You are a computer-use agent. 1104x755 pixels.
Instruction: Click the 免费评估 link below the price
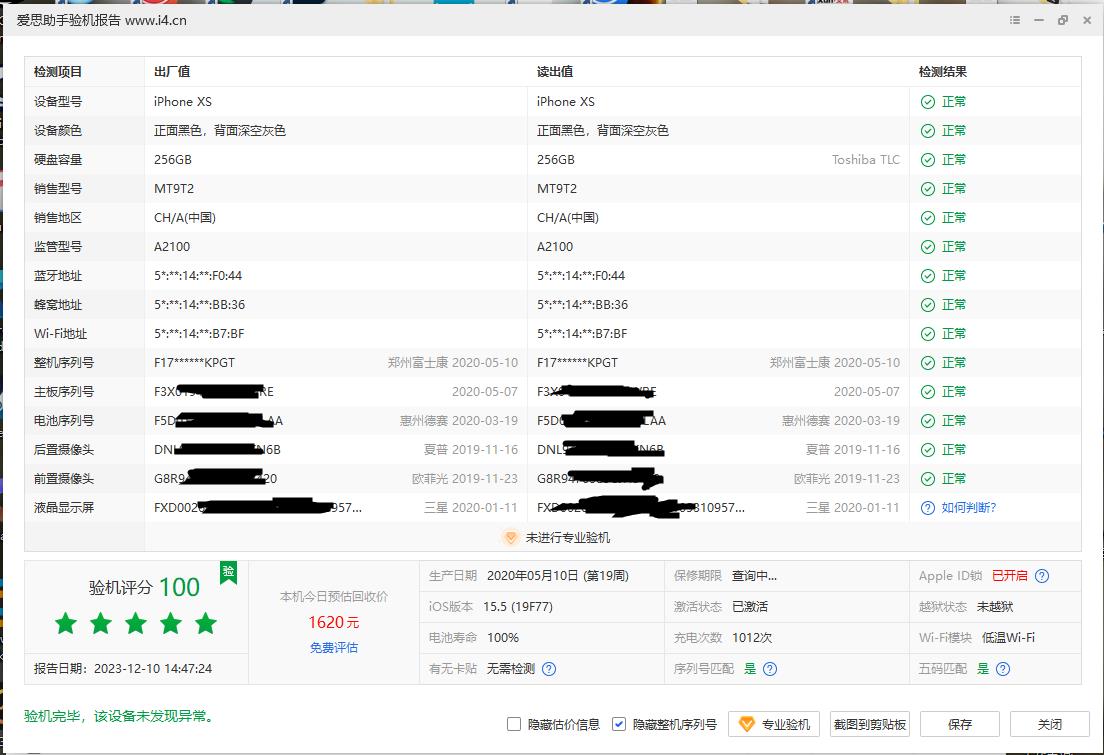(x=334, y=649)
